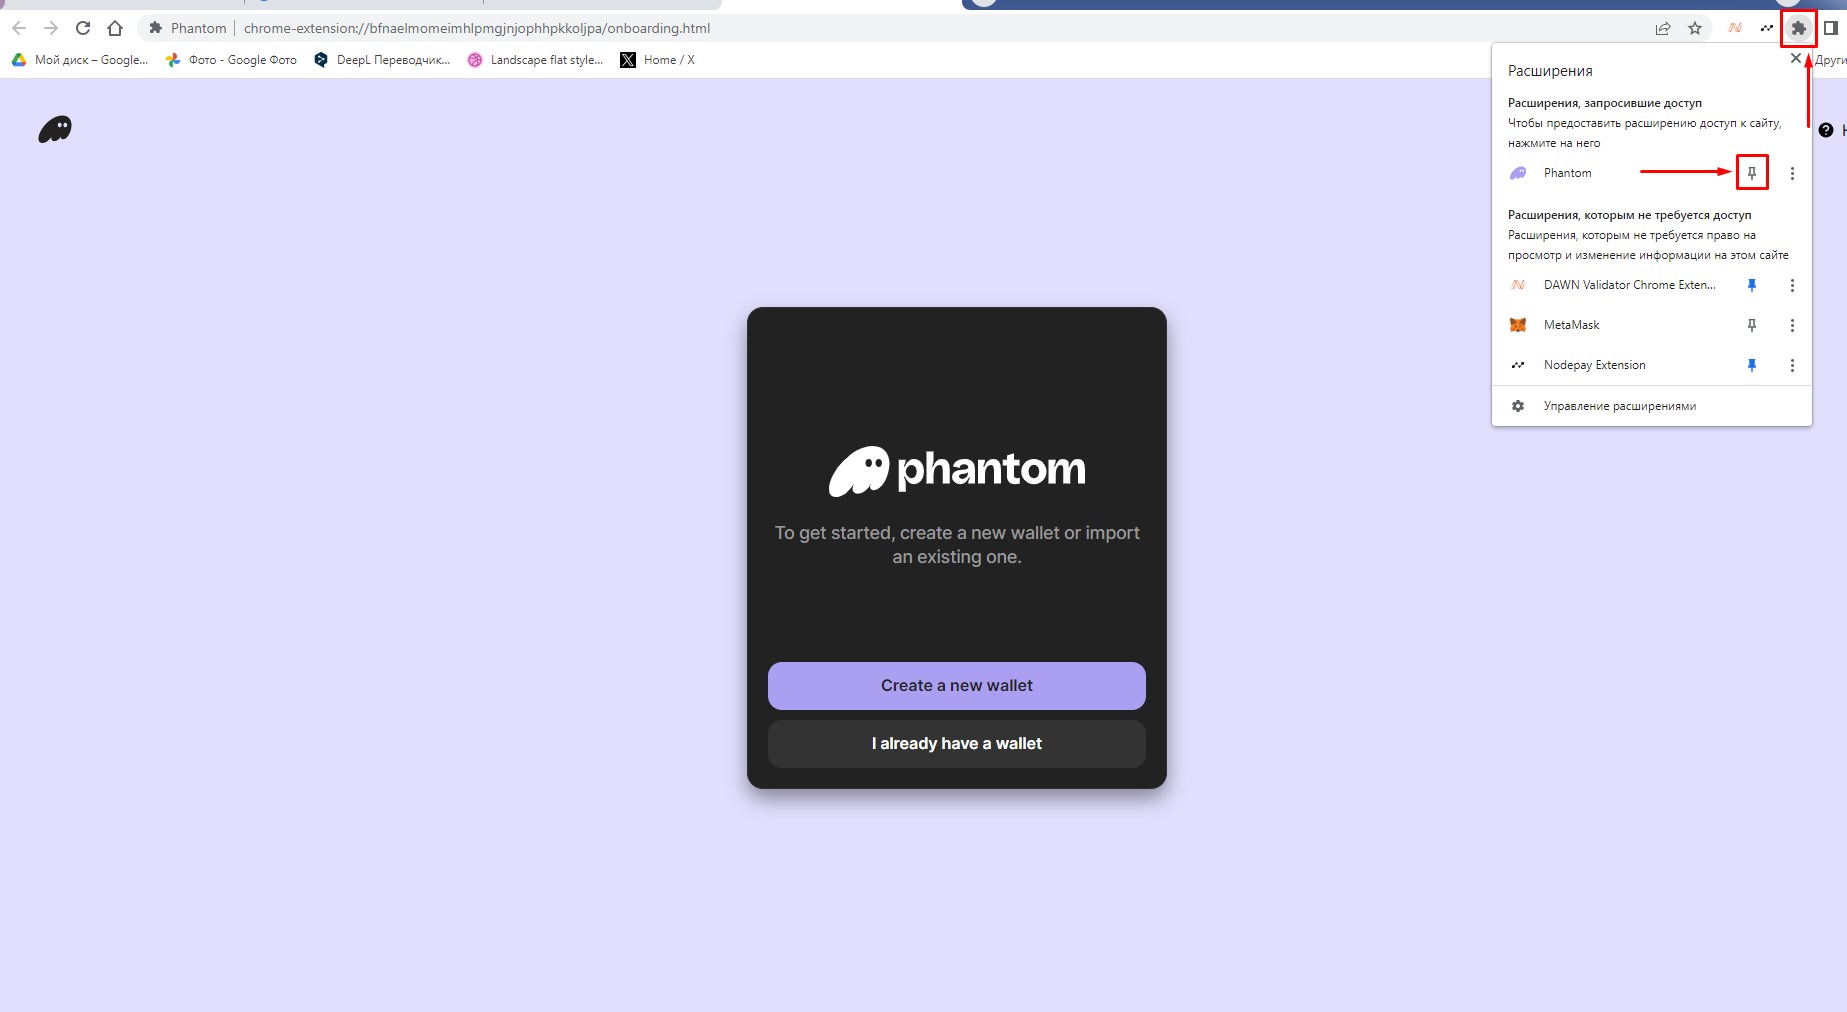
Task: Click the phantom logo in the wallet card
Action: pyautogui.click(x=957, y=470)
